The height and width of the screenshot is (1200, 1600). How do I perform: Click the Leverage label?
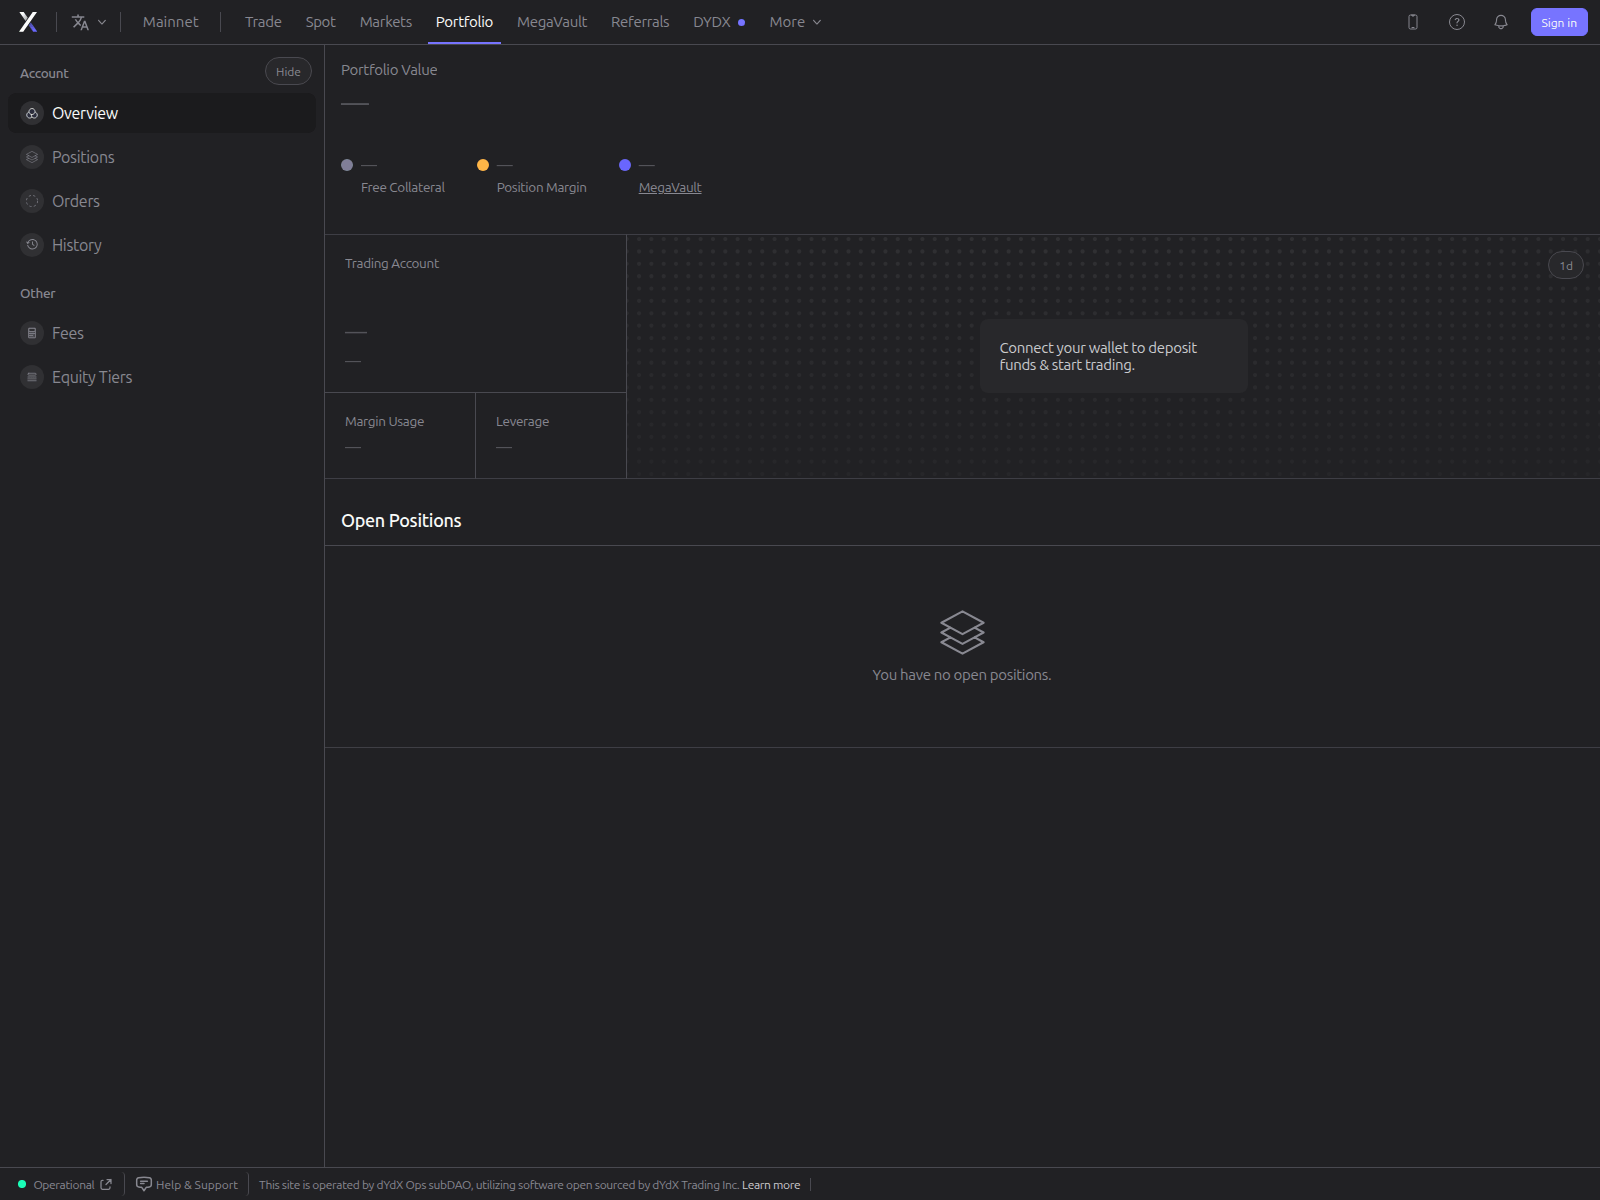pyautogui.click(x=522, y=421)
